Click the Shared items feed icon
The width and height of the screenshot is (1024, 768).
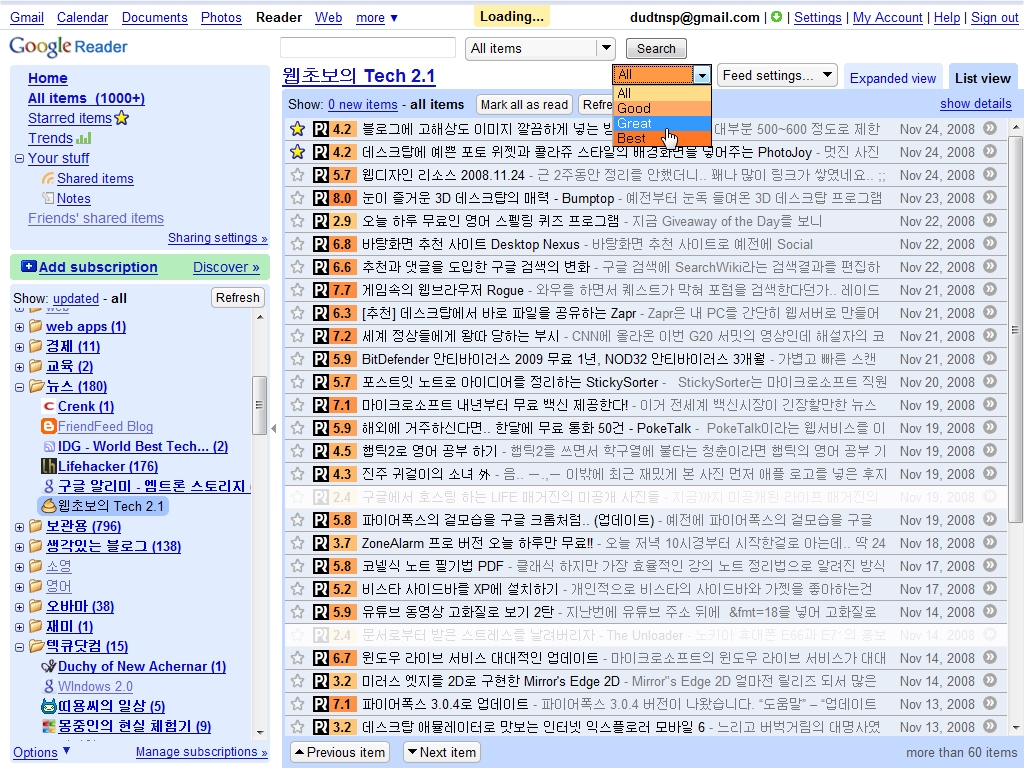tap(48, 178)
